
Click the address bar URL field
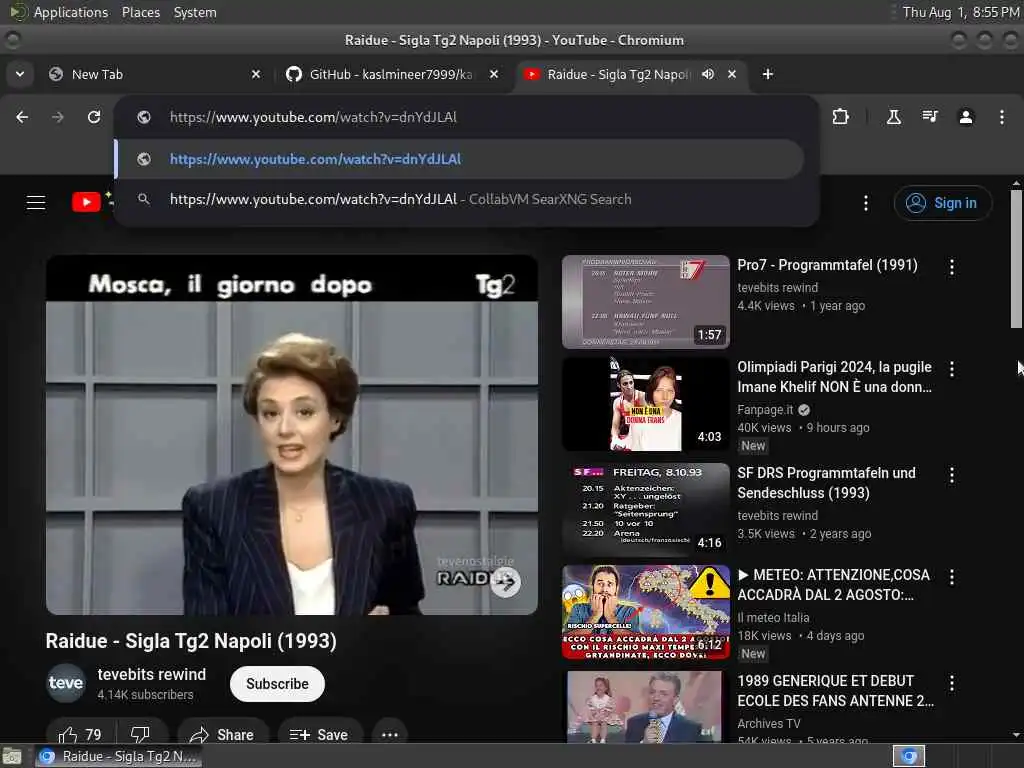[467, 117]
